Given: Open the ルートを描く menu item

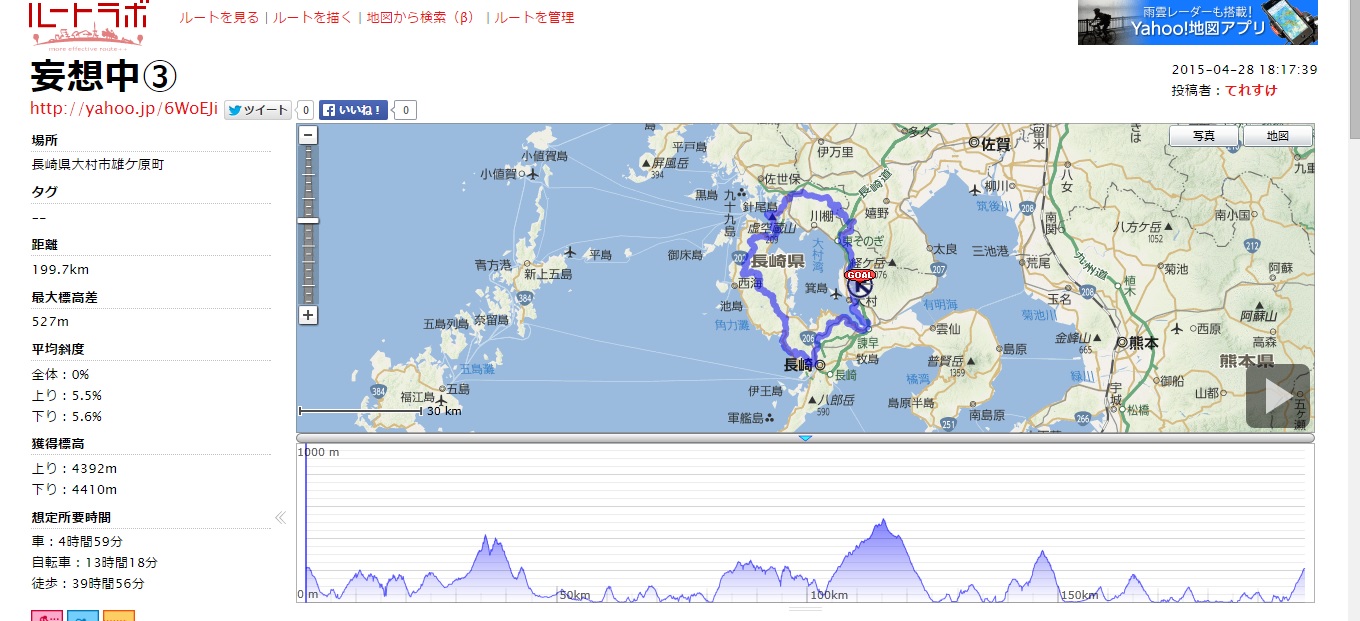Looking at the screenshot, I should [312, 17].
